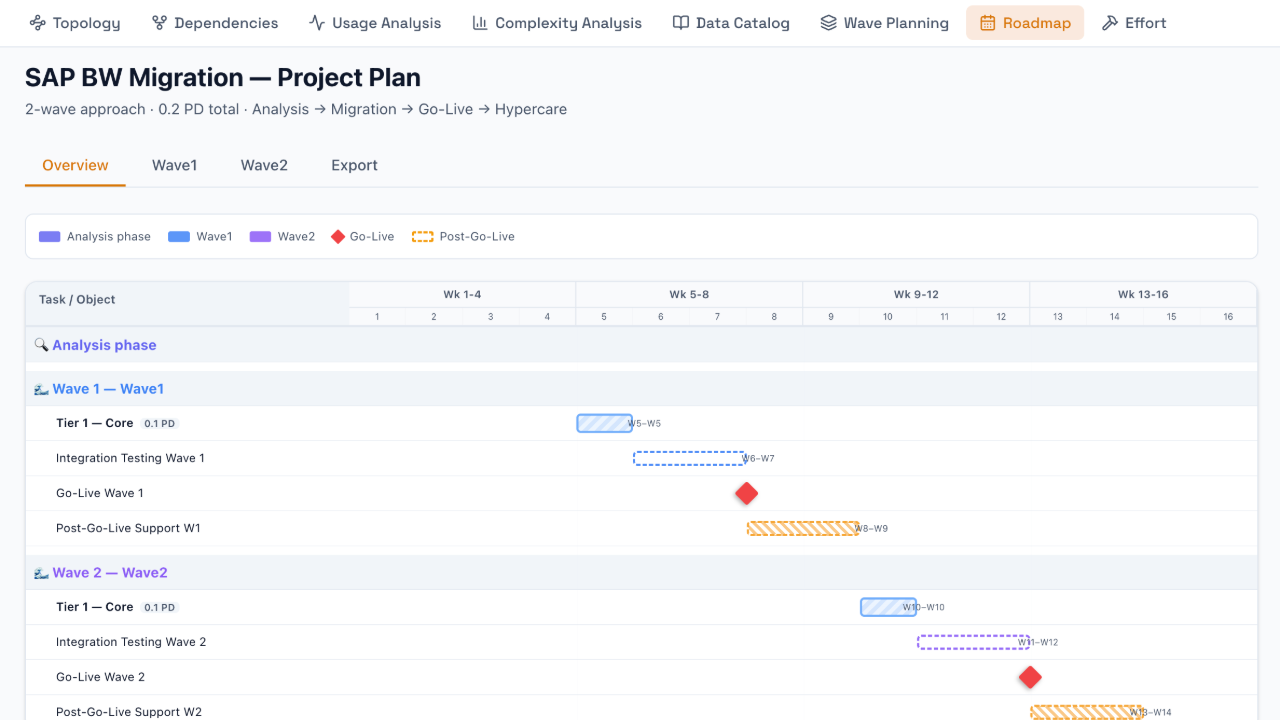Screen dimensions: 1280x720
Task: Open the Topology tab
Action: coord(75,23)
